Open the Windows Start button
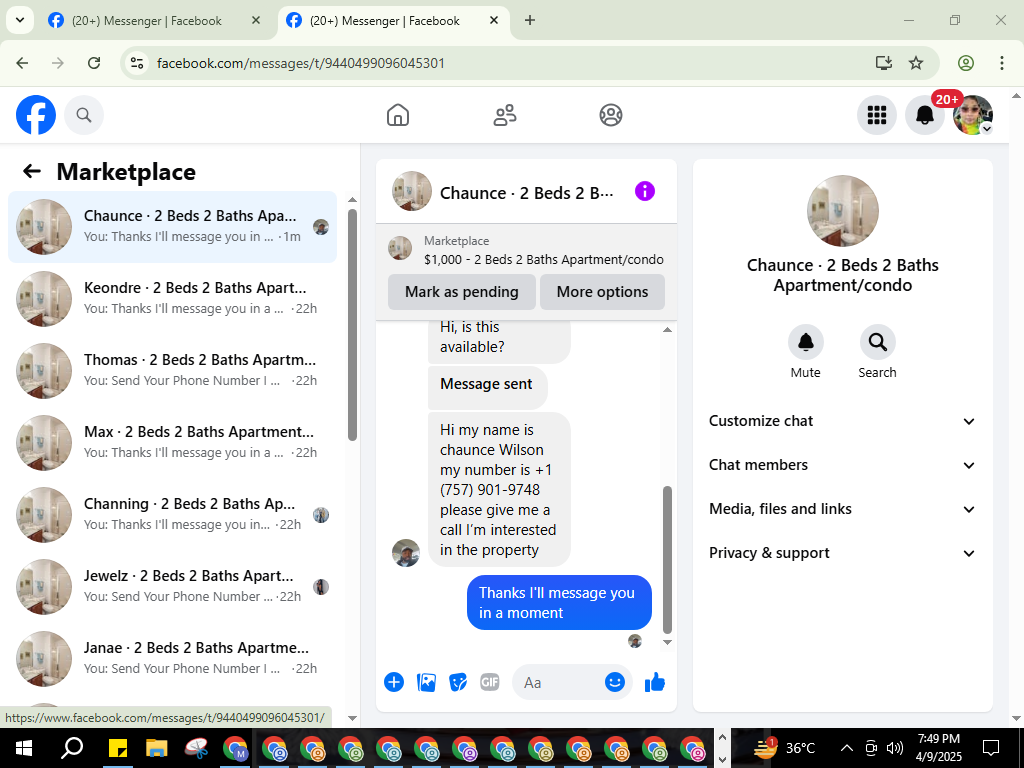Image resolution: width=1024 pixels, height=768 pixels. [24, 748]
